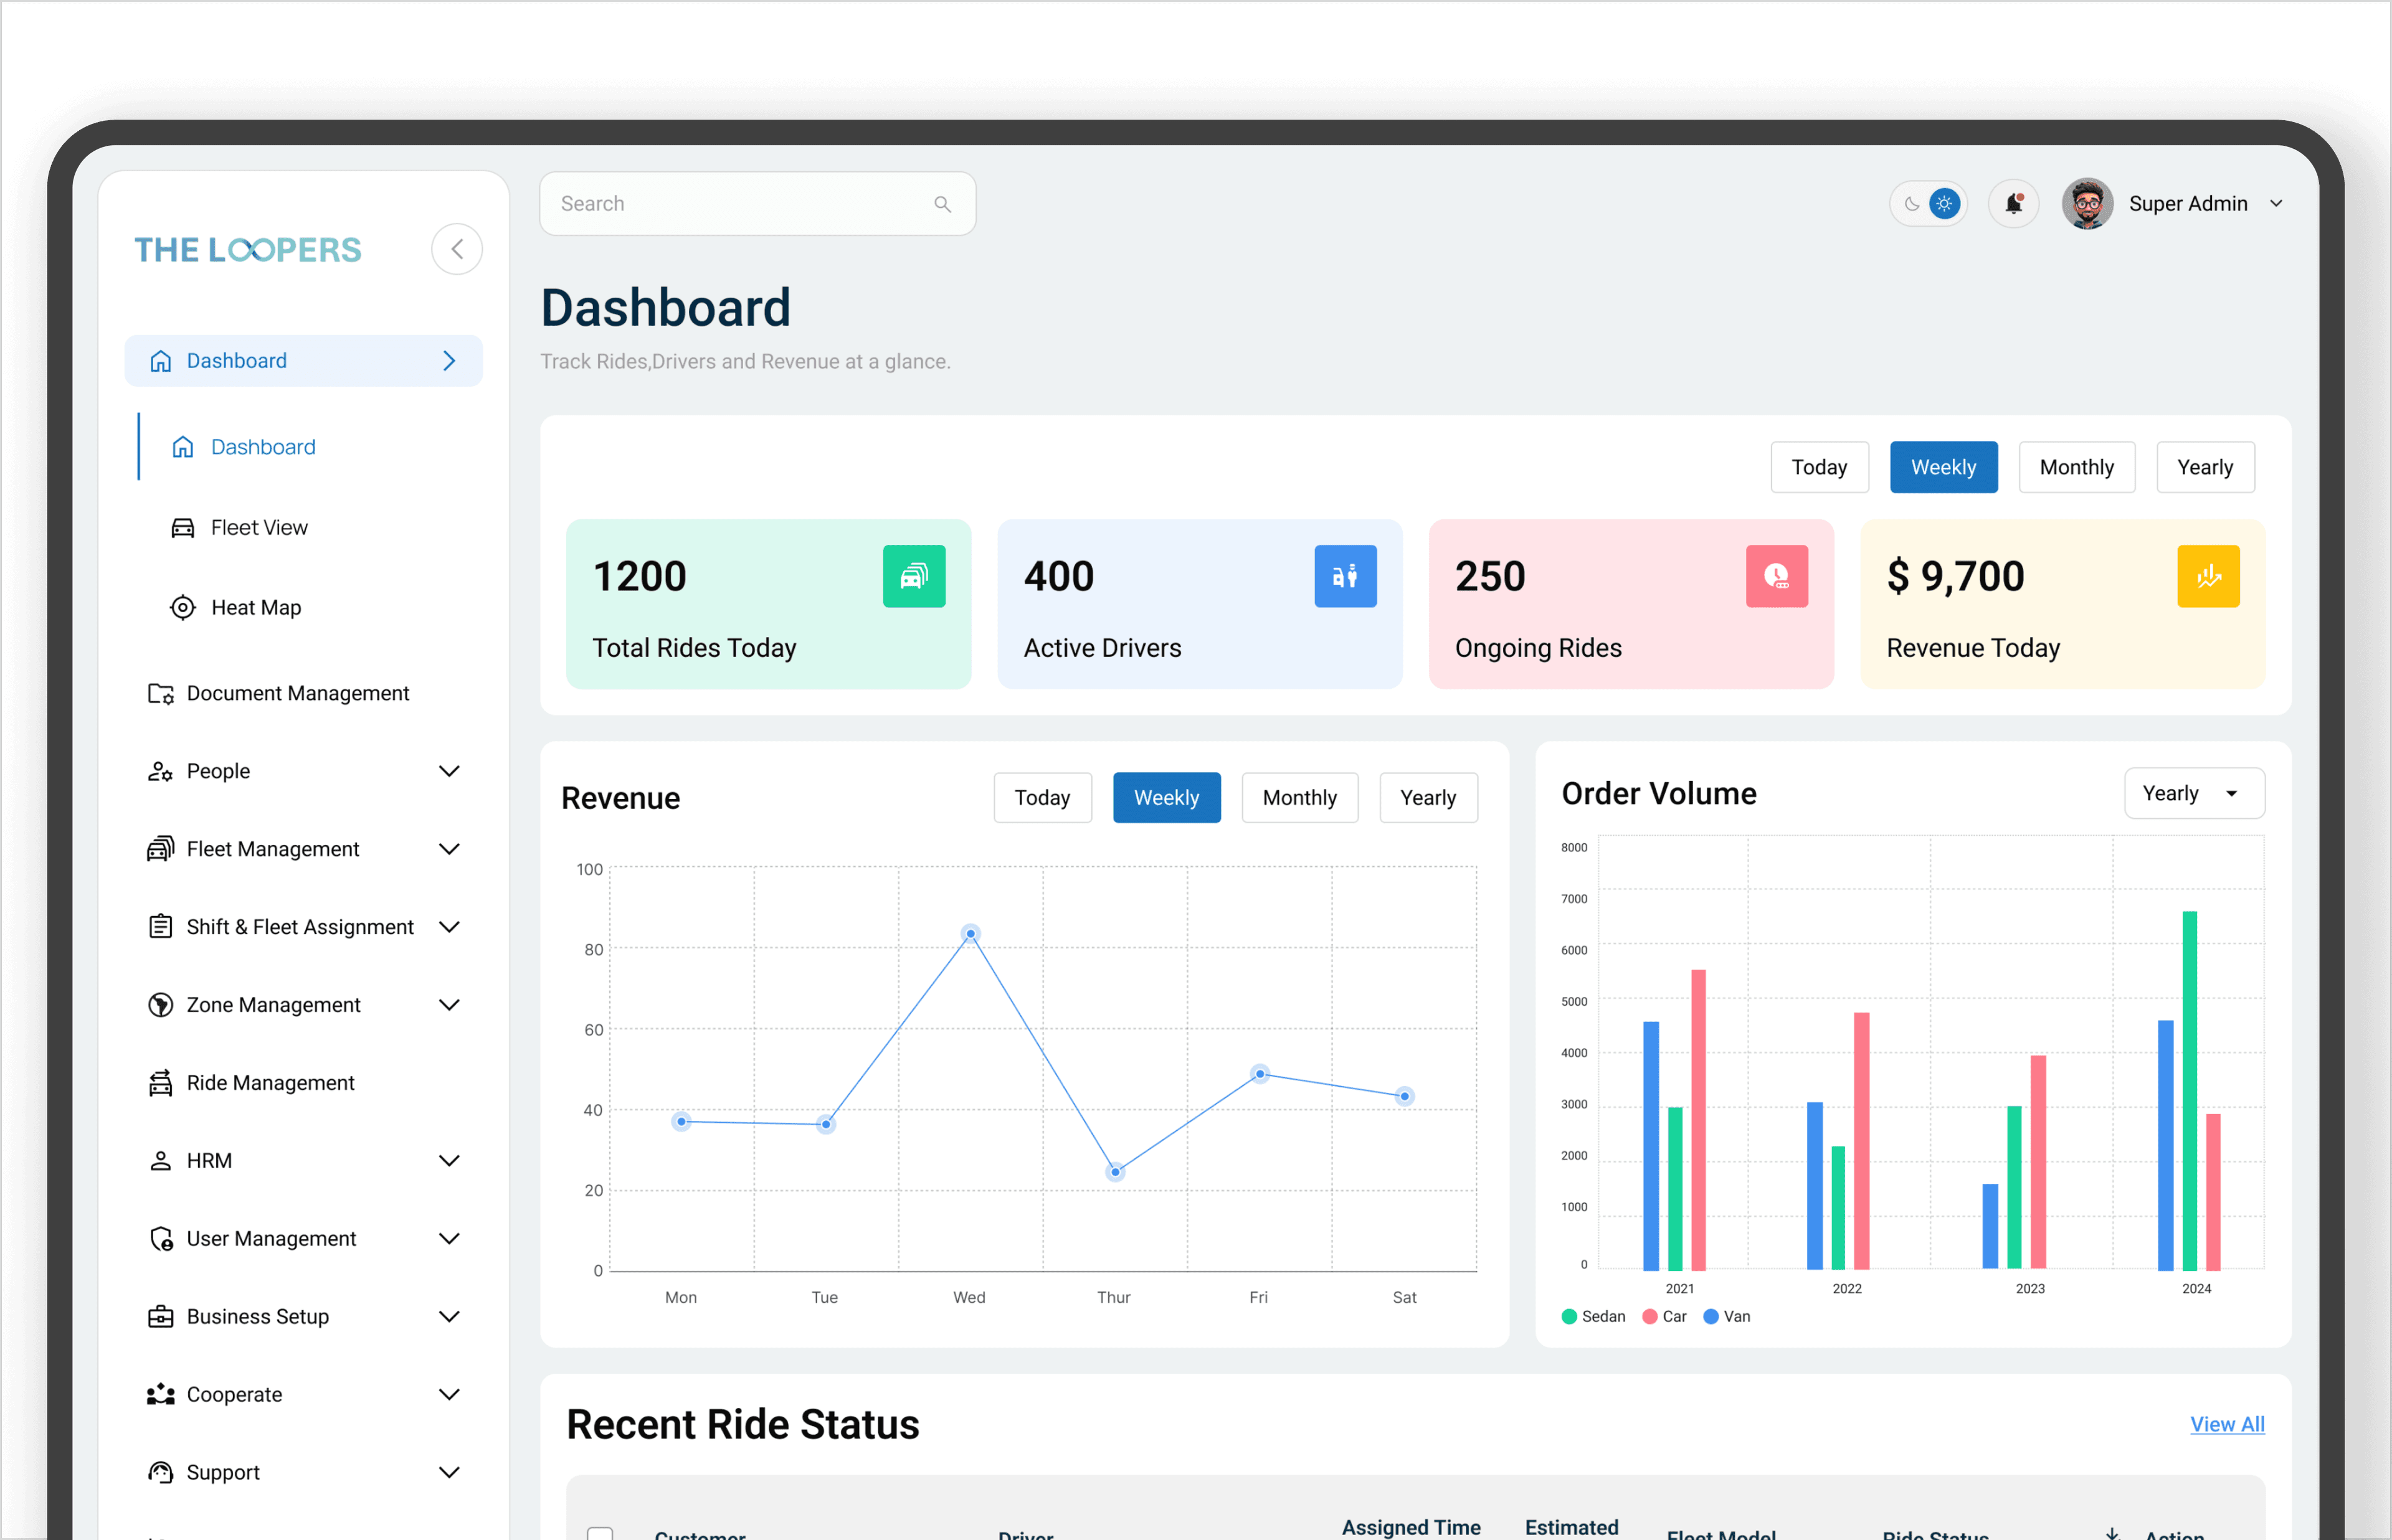
Task: Open the Dashboard home icon in sidebar
Action: [x=161, y=360]
